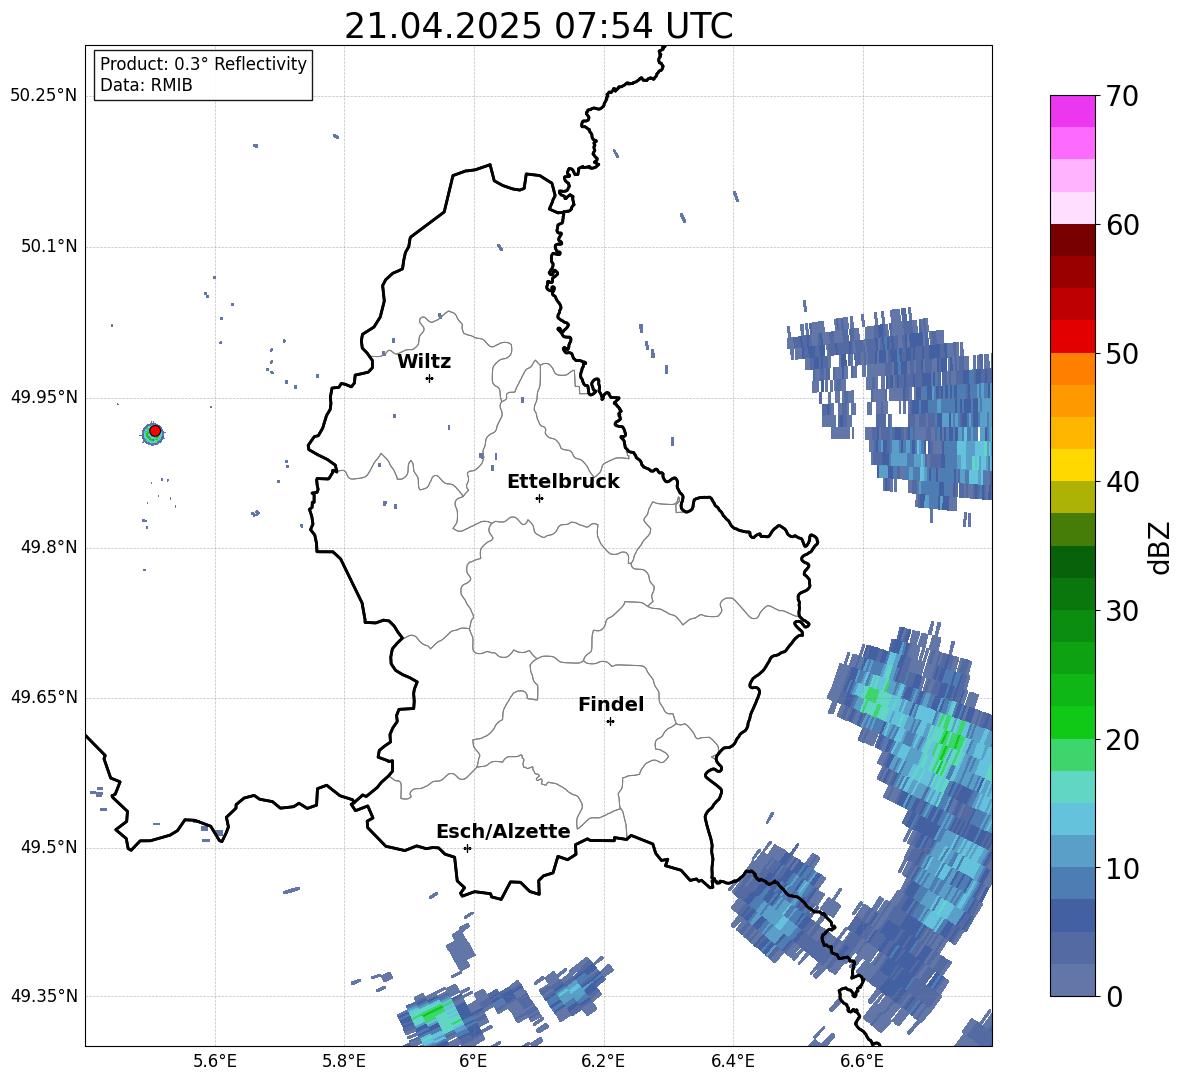Click the cross marker under Findel
The image size is (1184, 1081).
click(x=610, y=722)
